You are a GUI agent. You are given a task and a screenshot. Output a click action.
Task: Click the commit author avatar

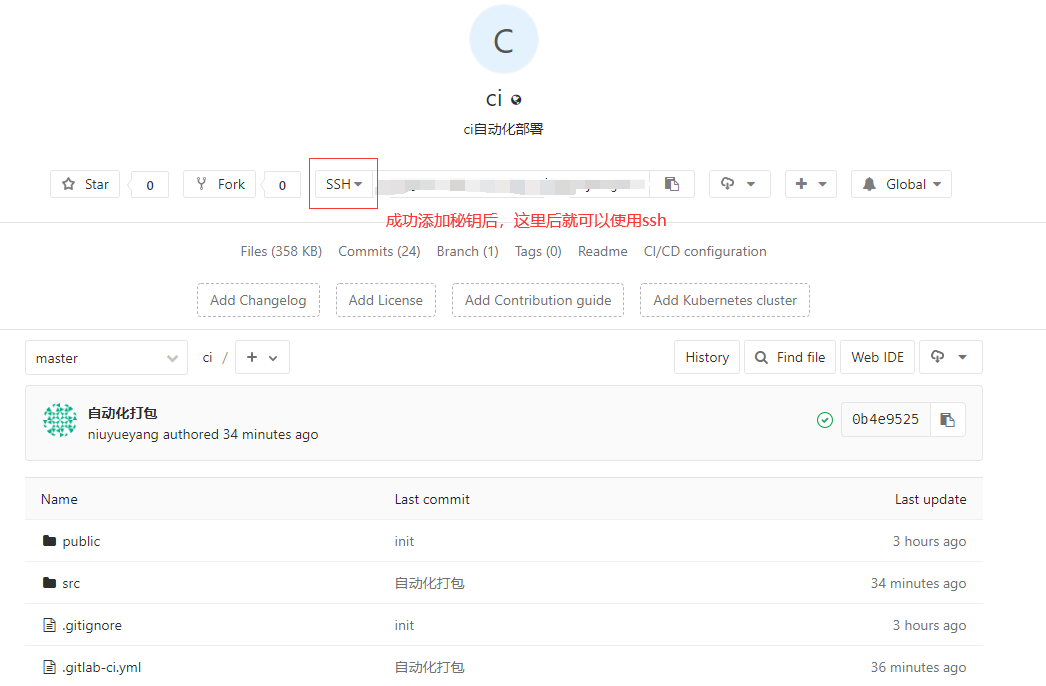click(60, 419)
